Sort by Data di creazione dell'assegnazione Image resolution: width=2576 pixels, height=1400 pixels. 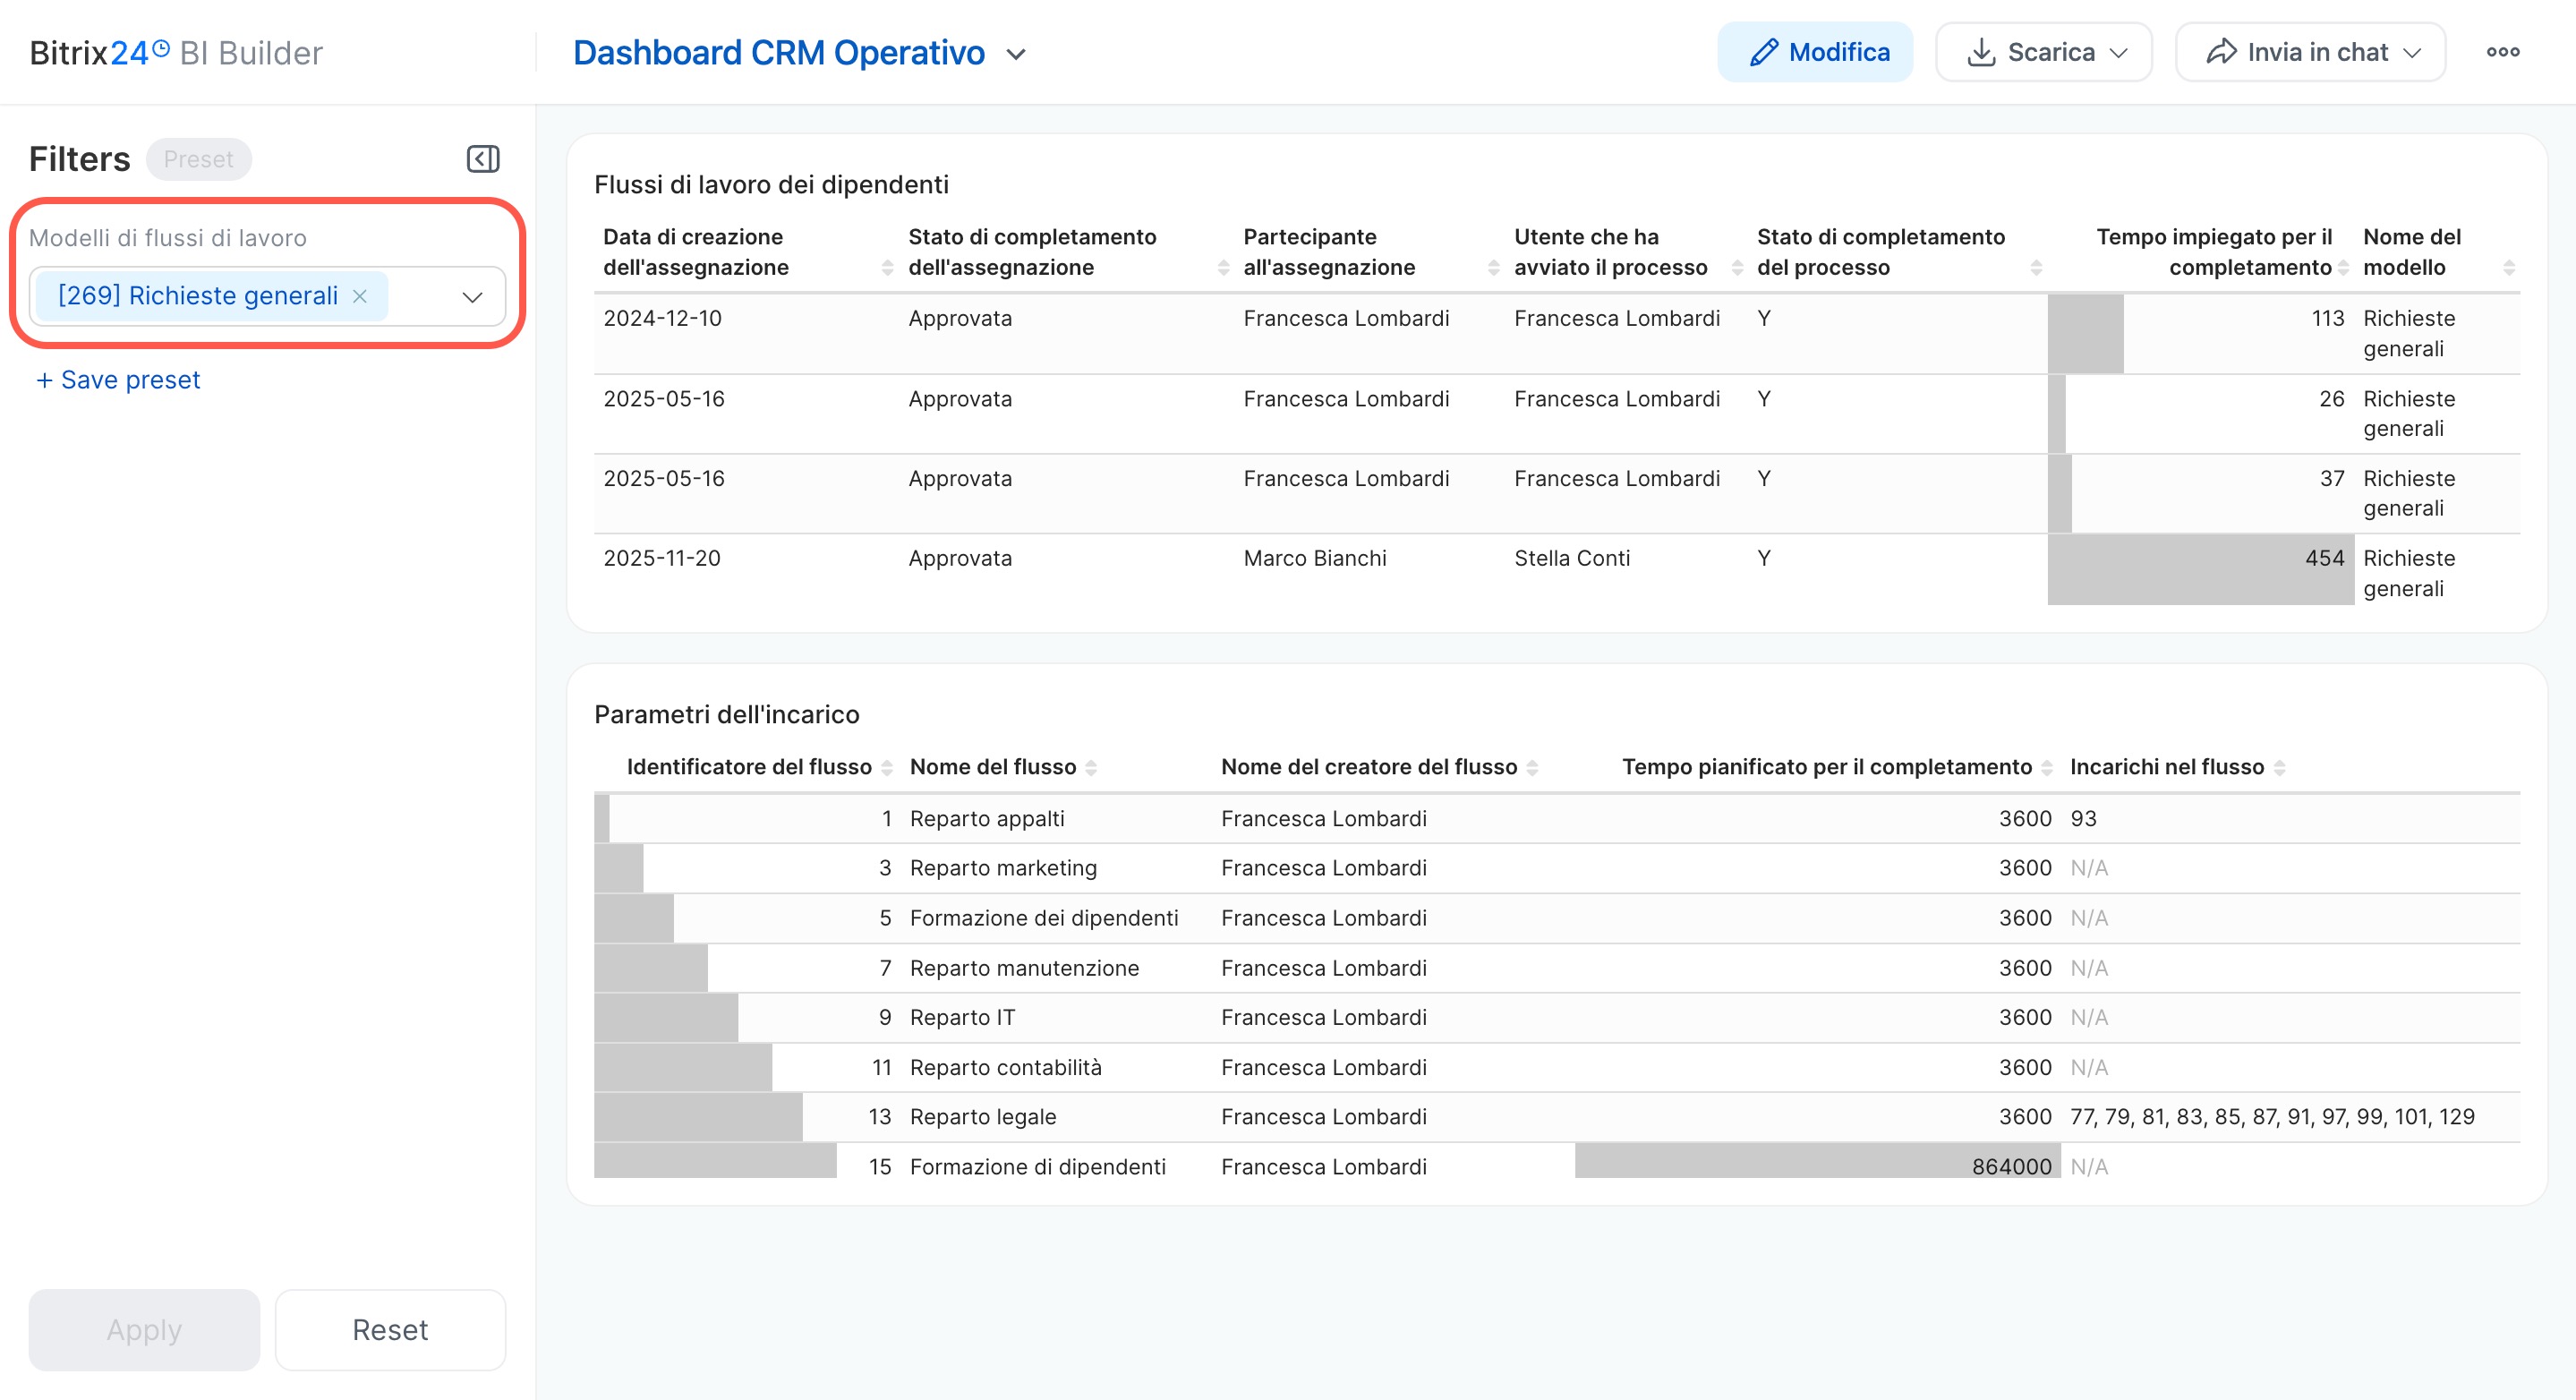click(887, 267)
